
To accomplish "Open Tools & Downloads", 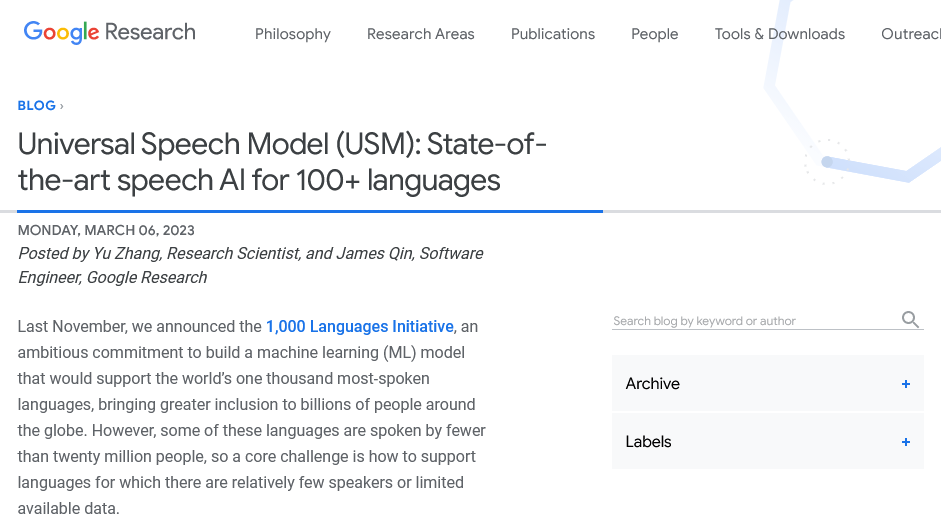I will coord(779,34).
